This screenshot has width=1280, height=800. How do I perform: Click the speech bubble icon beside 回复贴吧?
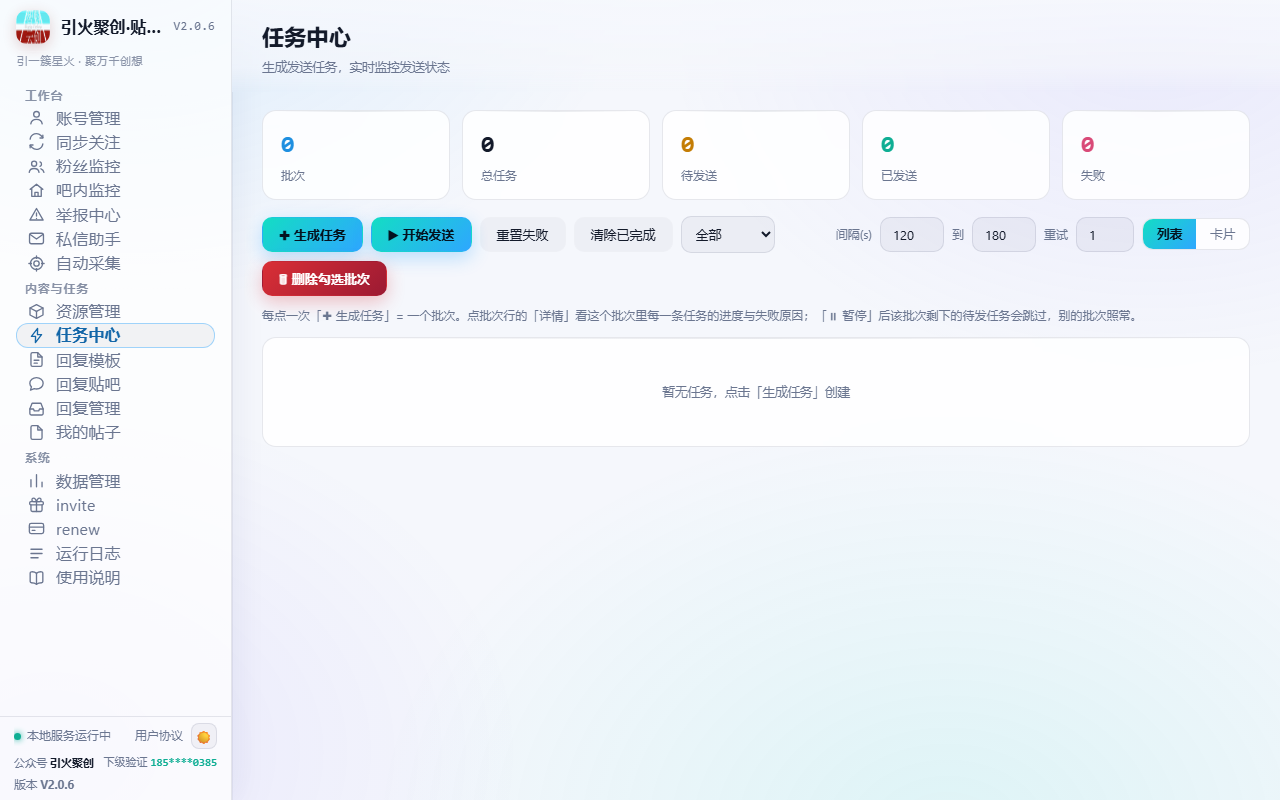click(x=37, y=384)
